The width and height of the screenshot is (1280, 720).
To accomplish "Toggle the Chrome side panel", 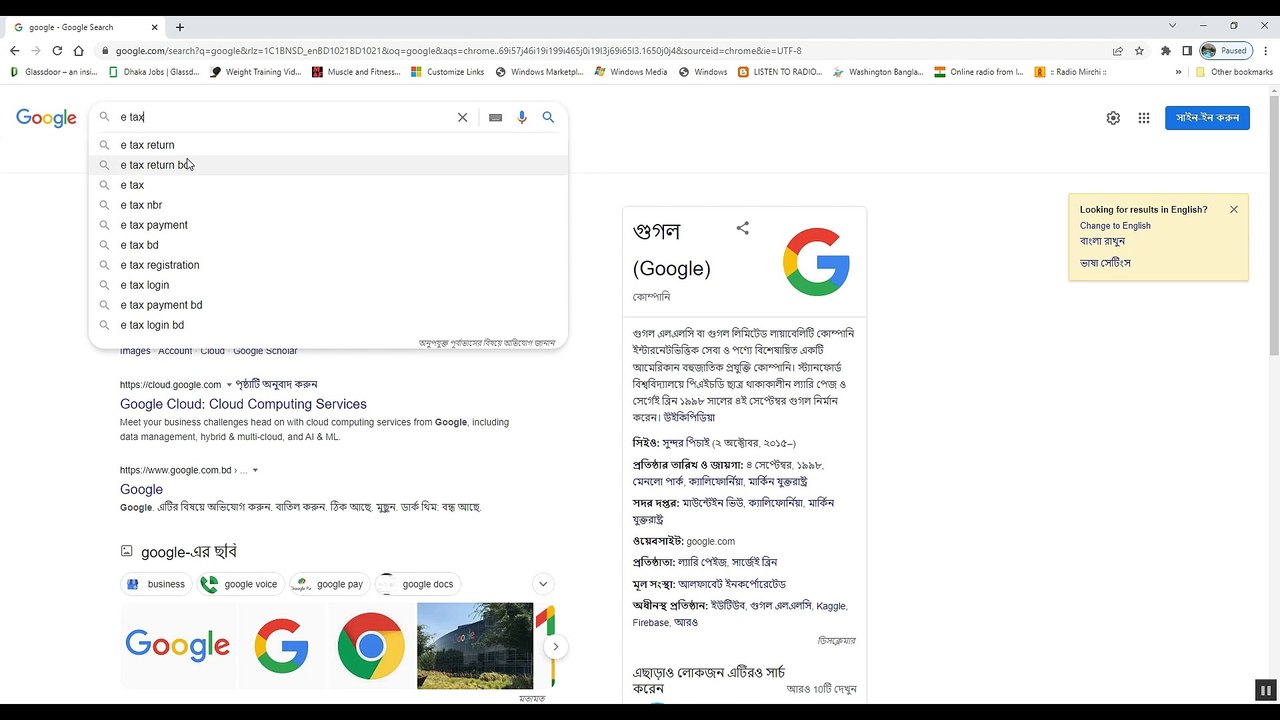I will coord(1187,51).
